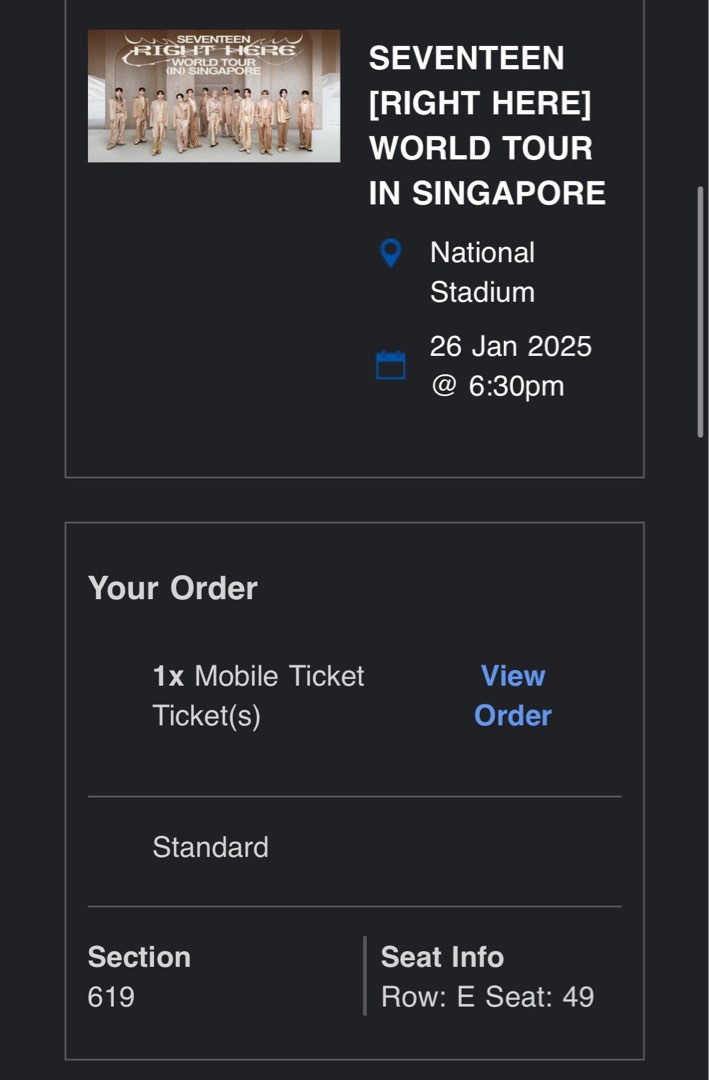This screenshot has height=1080, width=709.
Task: Open View Order for the Mobile Ticket
Action: point(513,695)
